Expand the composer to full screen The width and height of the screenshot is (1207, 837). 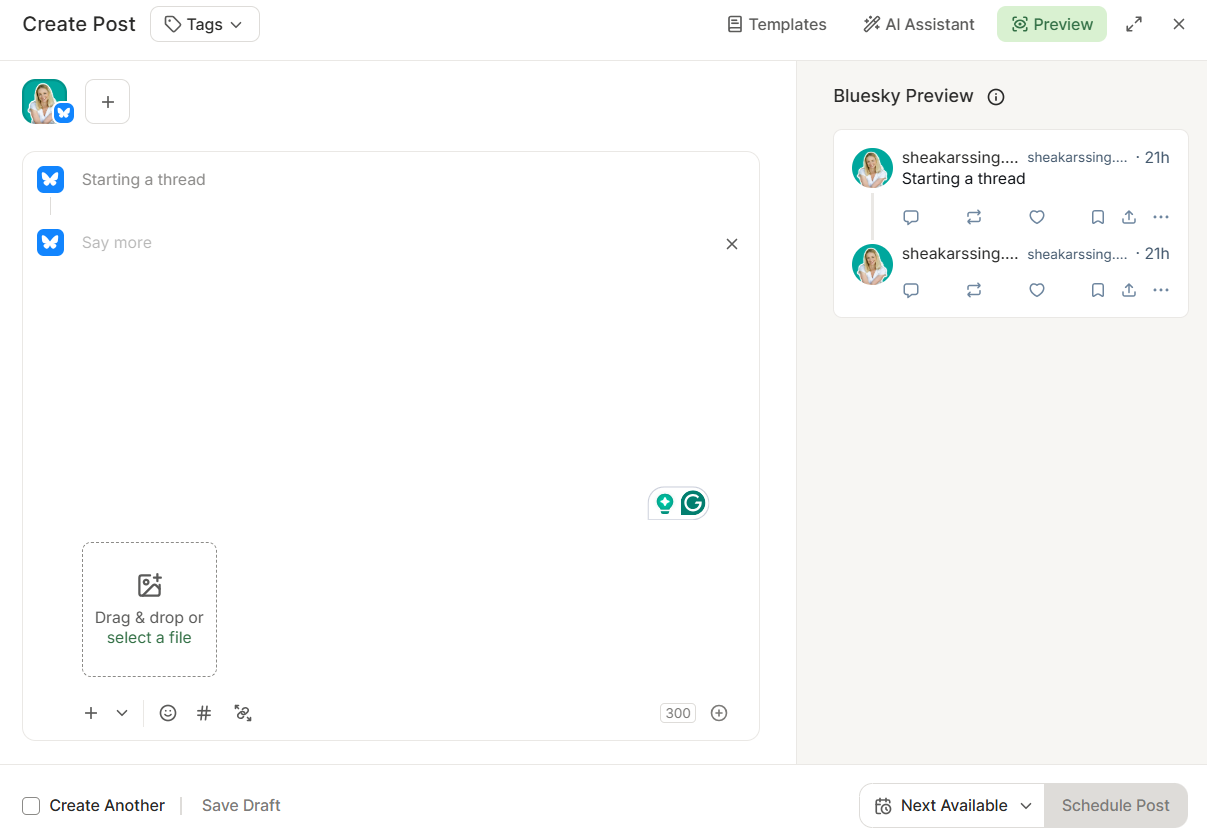pos(1134,24)
